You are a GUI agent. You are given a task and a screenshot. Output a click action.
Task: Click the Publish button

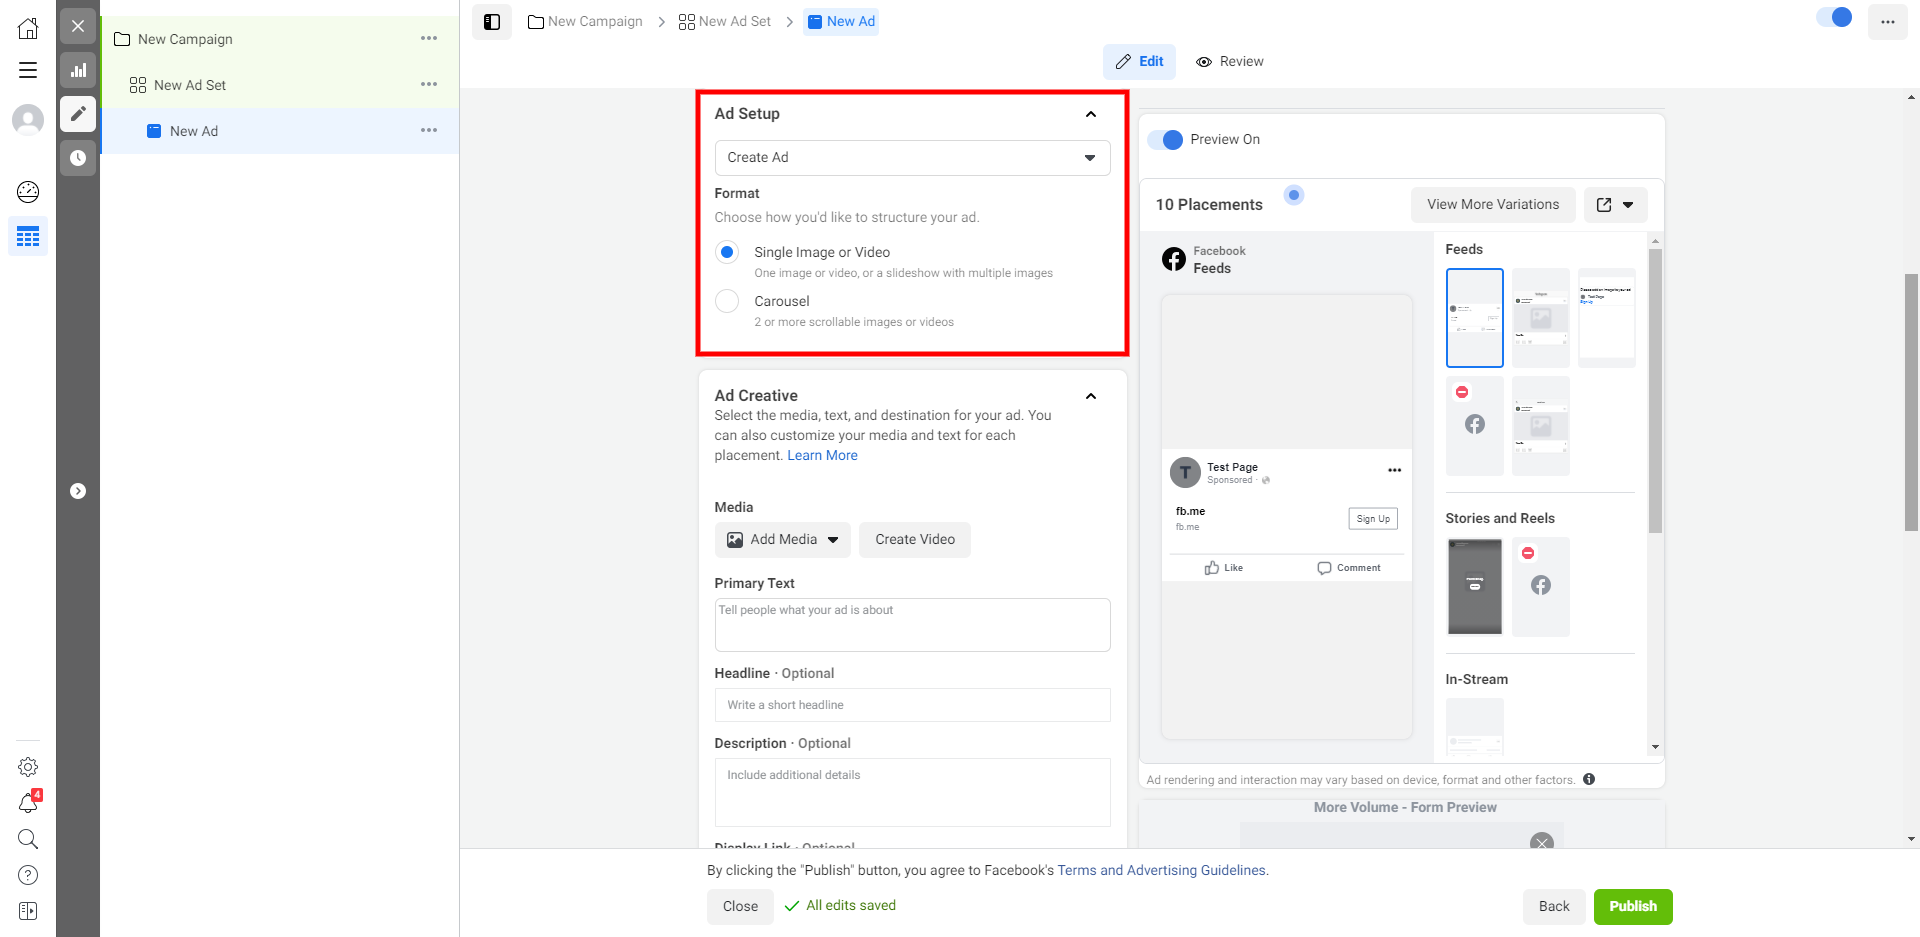tap(1633, 907)
